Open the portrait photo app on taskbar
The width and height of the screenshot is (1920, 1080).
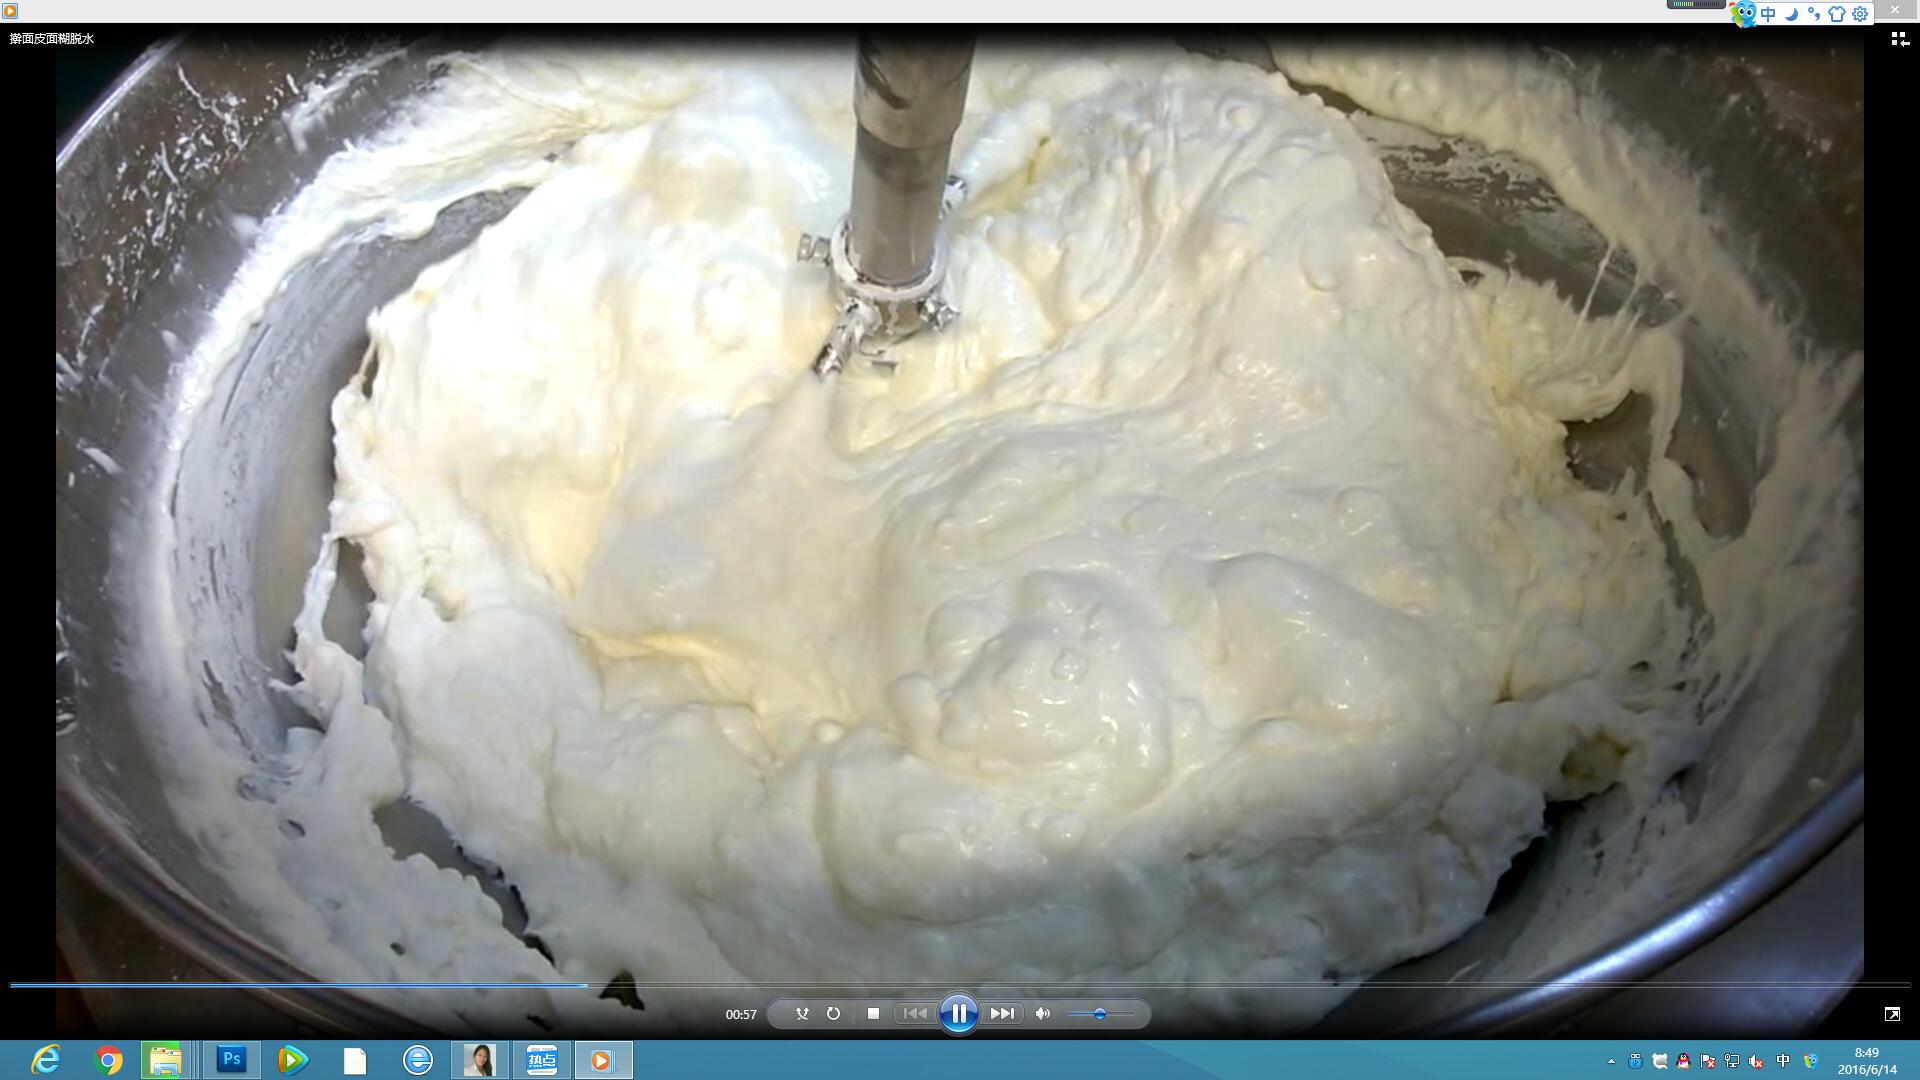coord(479,1060)
